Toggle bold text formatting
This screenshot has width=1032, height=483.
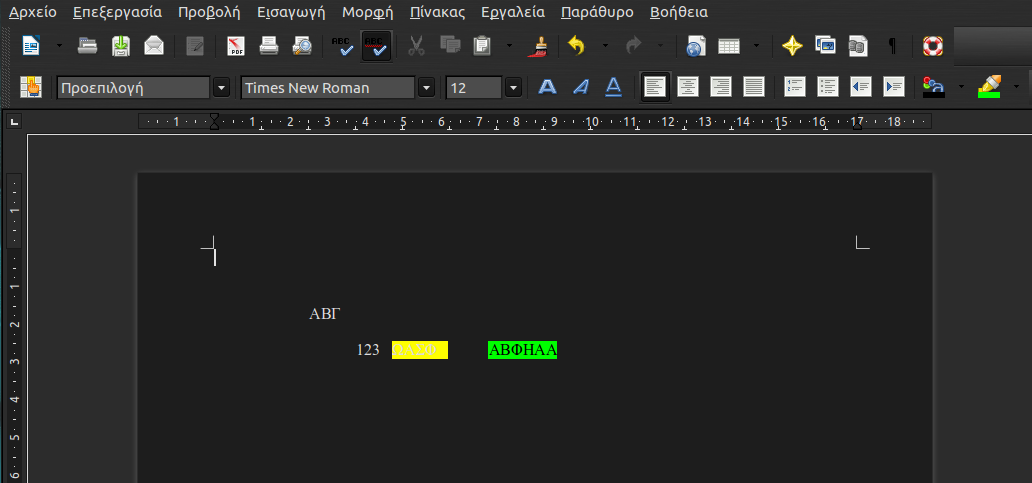pos(547,88)
